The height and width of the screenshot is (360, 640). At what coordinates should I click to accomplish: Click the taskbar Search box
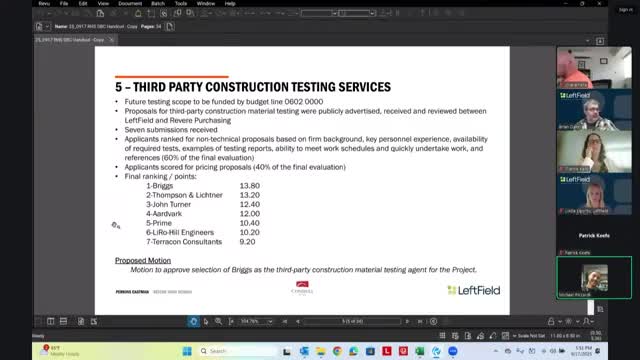click(237, 351)
